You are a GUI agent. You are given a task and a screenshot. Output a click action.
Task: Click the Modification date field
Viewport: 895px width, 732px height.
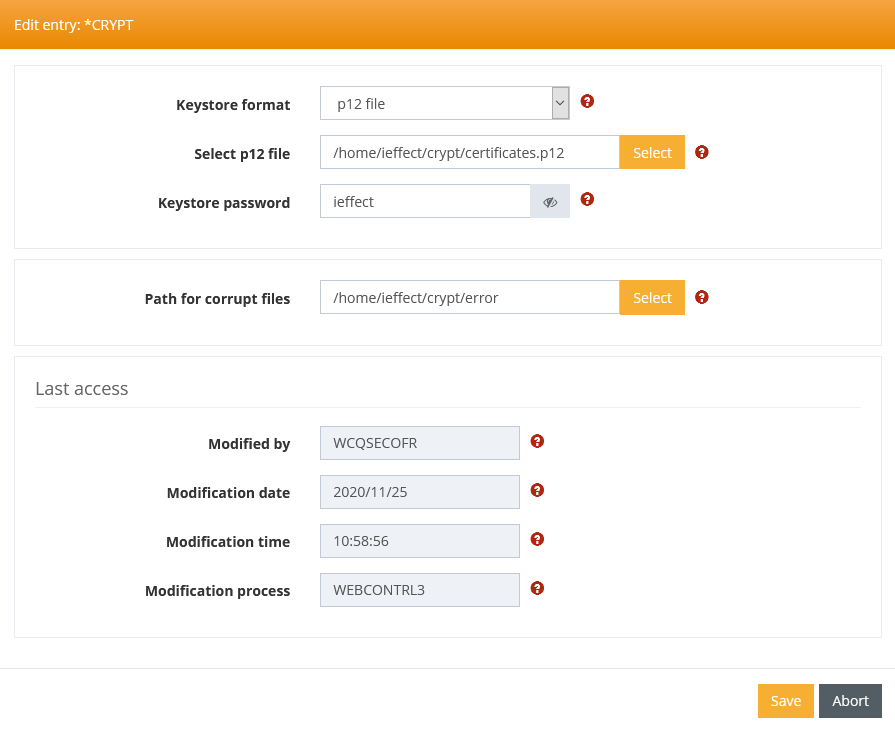[x=420, y=492]
